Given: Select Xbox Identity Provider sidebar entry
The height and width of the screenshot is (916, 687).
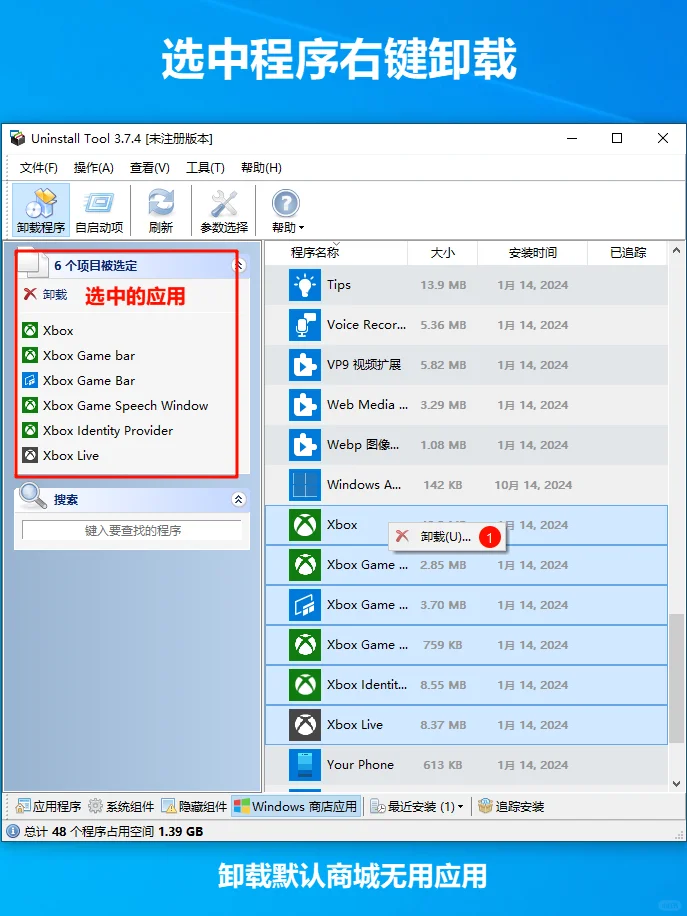Looking at the screenshot, I should coord(107,431).
